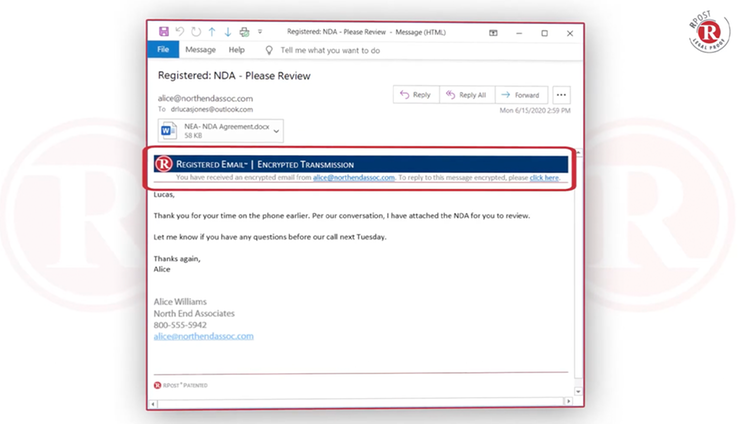Click the Quick Print icon
Image resolution: width=750 pixels, height=424 pixels.
tap(244, 32)
